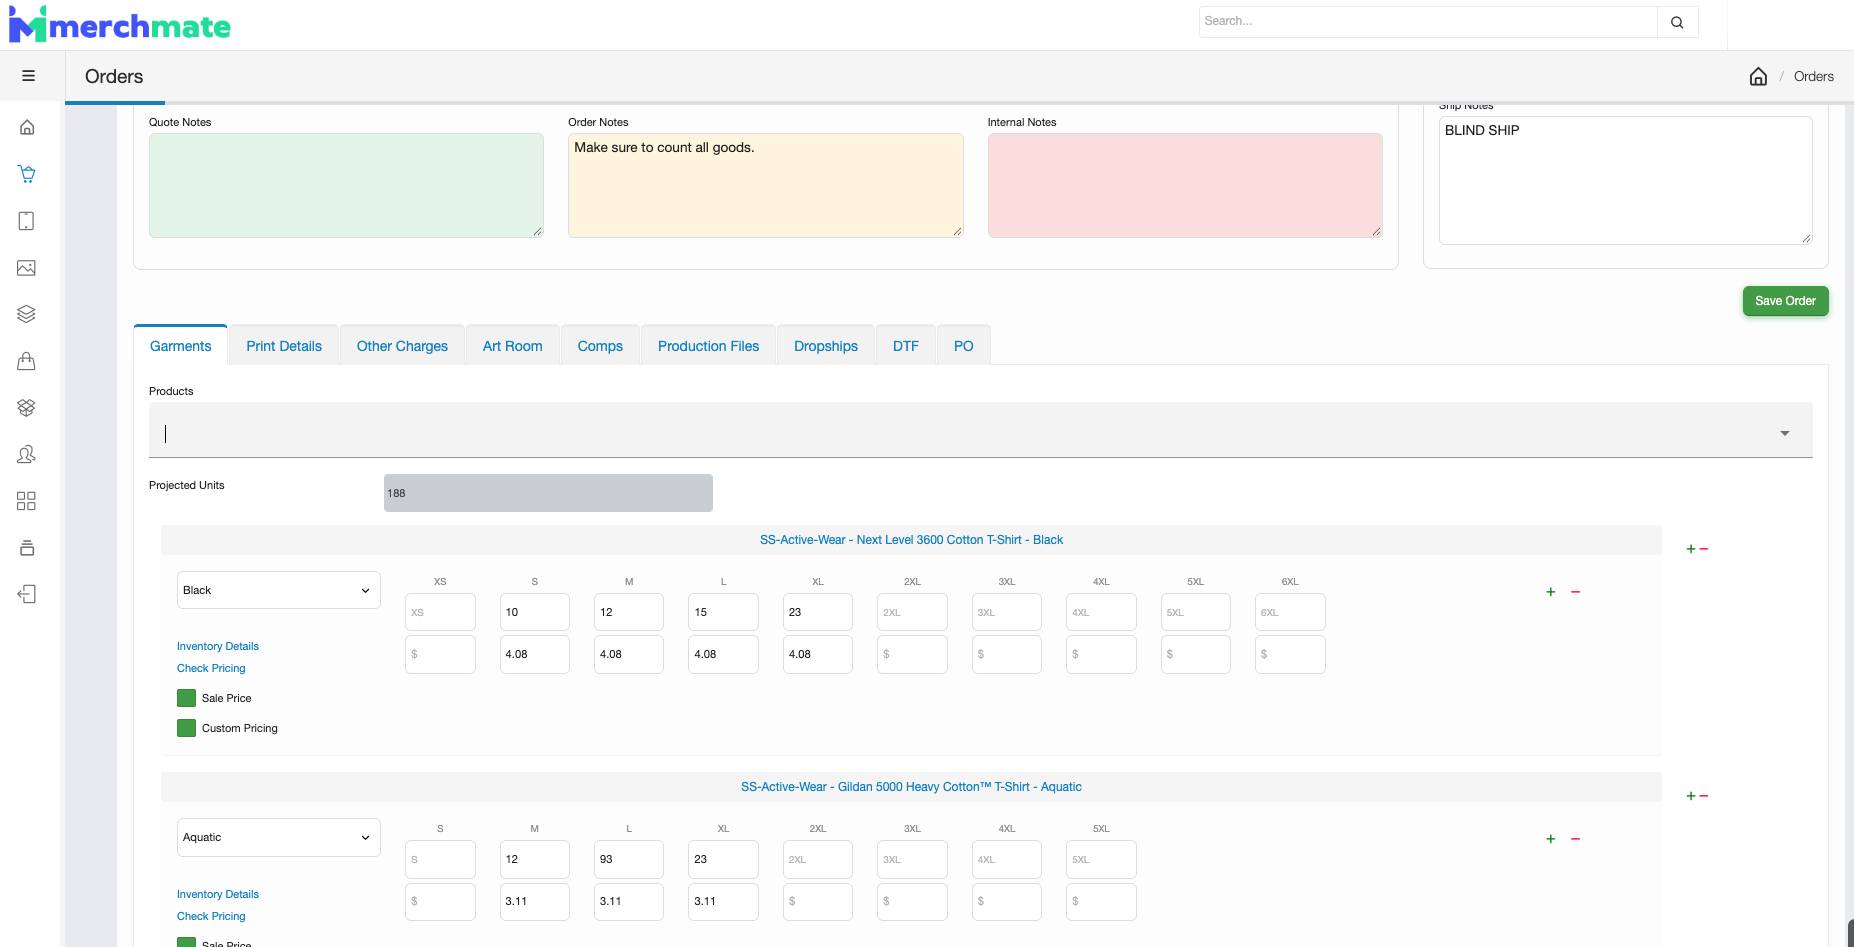Open the shopping cart orders icon in sidebar
The height and width of the screenshot is (947, 1854).
tap(27, 174)
